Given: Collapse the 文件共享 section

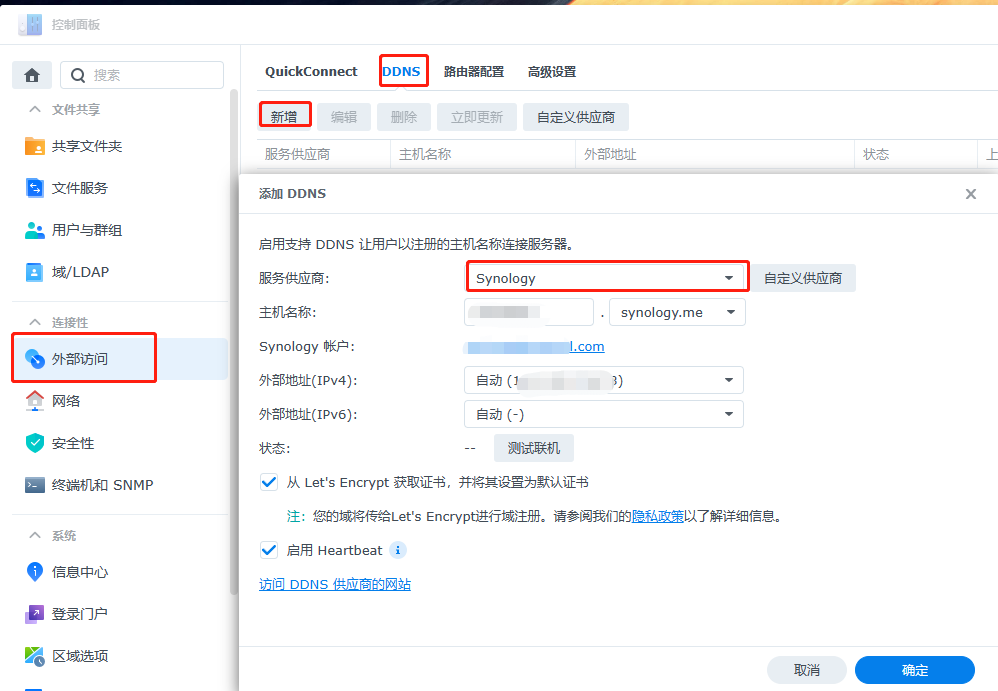Looking at the screenshot, I should click(35, 109).
